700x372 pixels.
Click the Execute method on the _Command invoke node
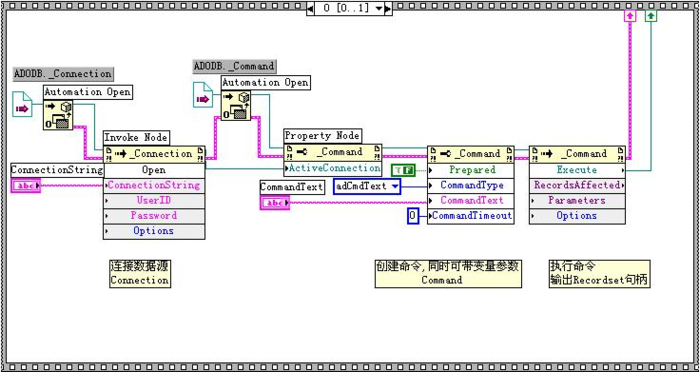pos(577,170)
